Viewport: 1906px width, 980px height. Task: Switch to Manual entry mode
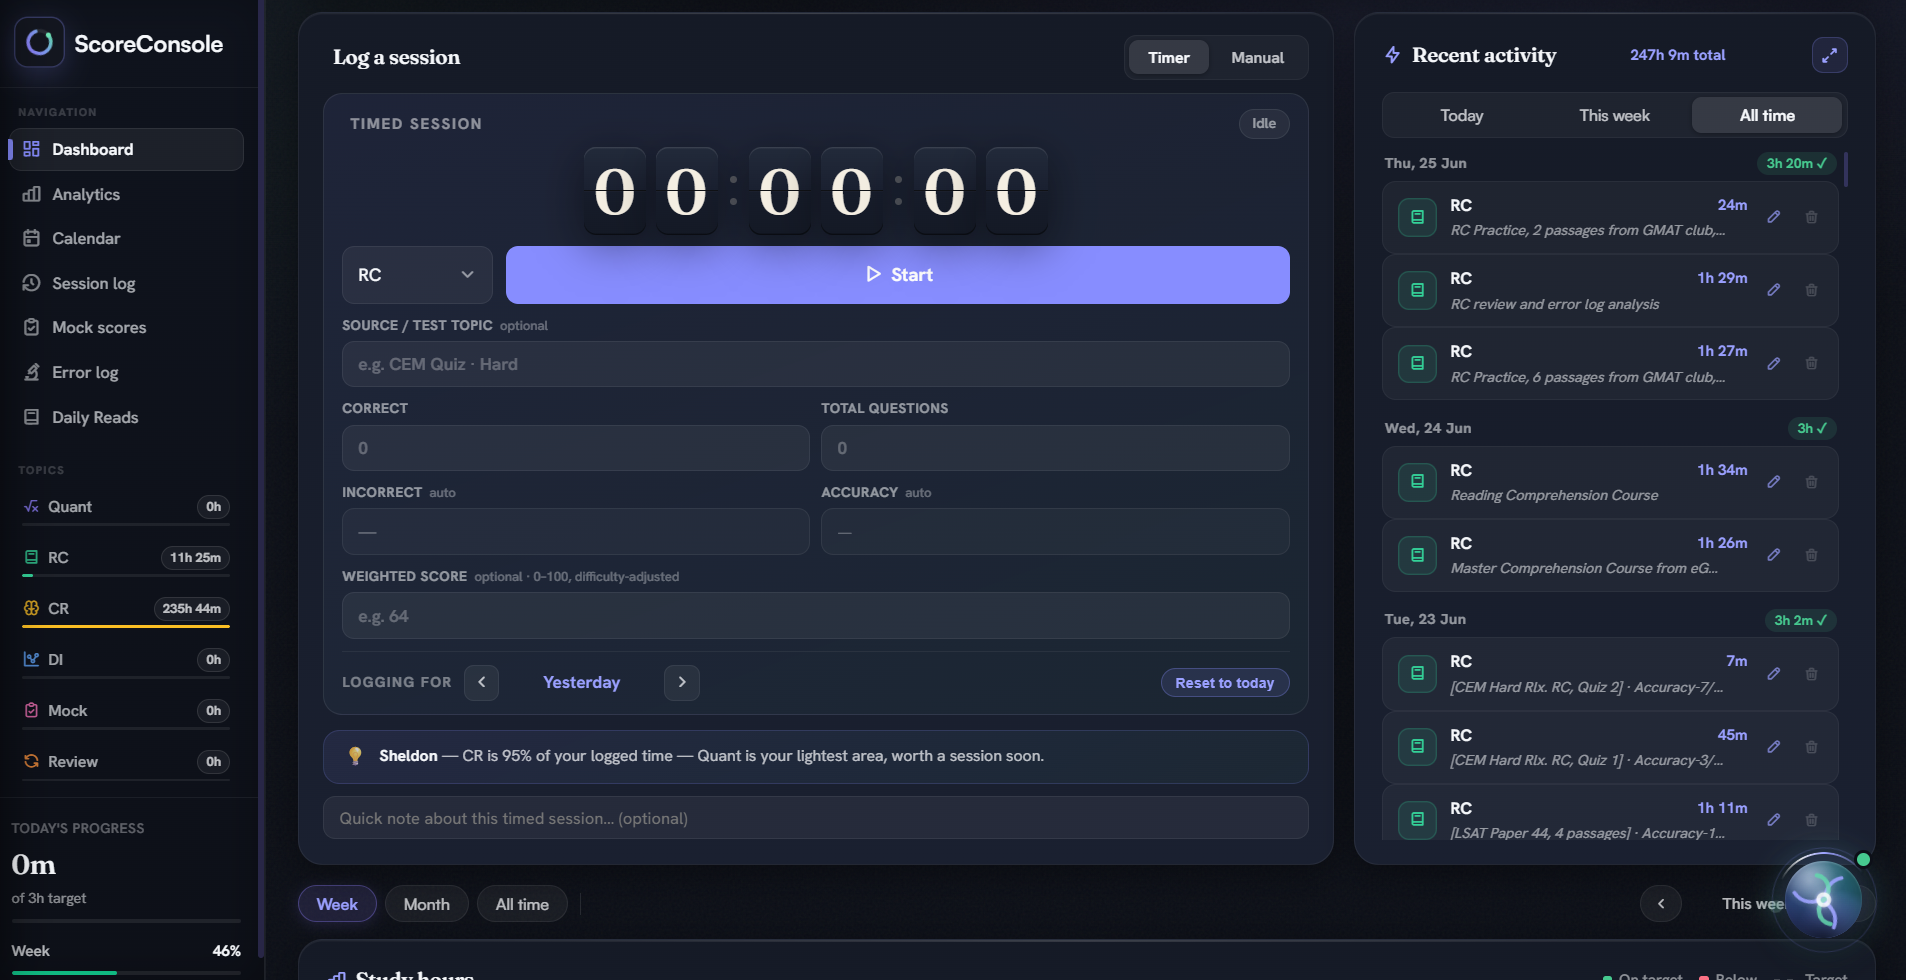(x=1257, y=58)
